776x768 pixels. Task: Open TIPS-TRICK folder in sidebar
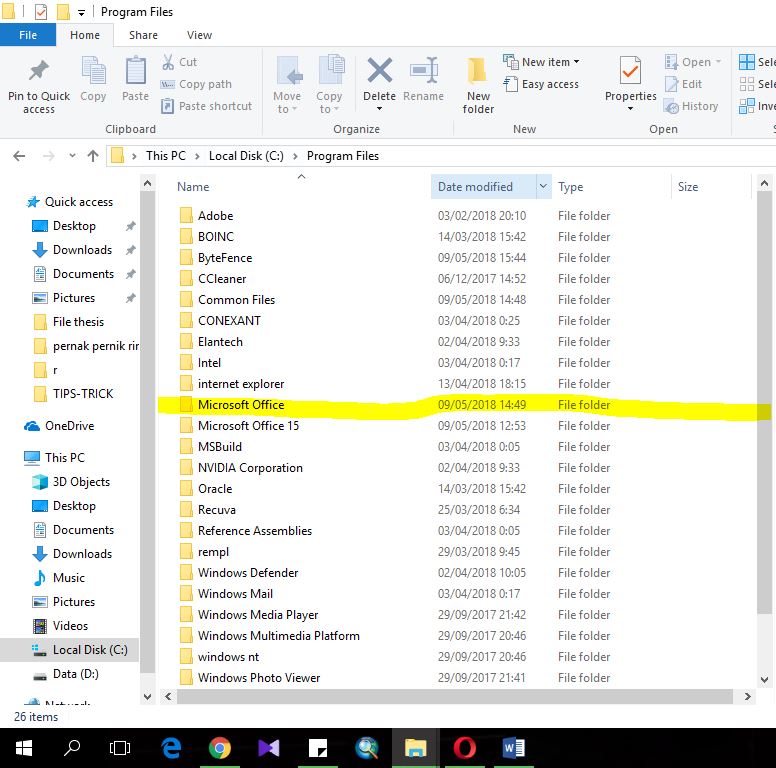click(83, 394)
